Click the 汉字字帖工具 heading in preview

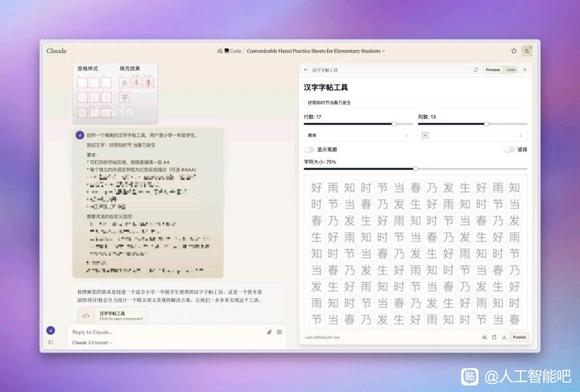click(x=326, y=88)
